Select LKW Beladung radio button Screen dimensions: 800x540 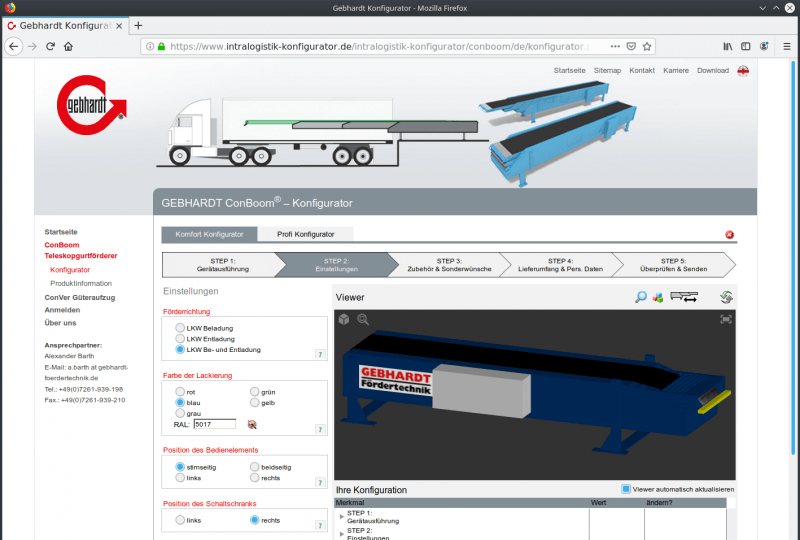pyautogui.click(x=180, y=328)
